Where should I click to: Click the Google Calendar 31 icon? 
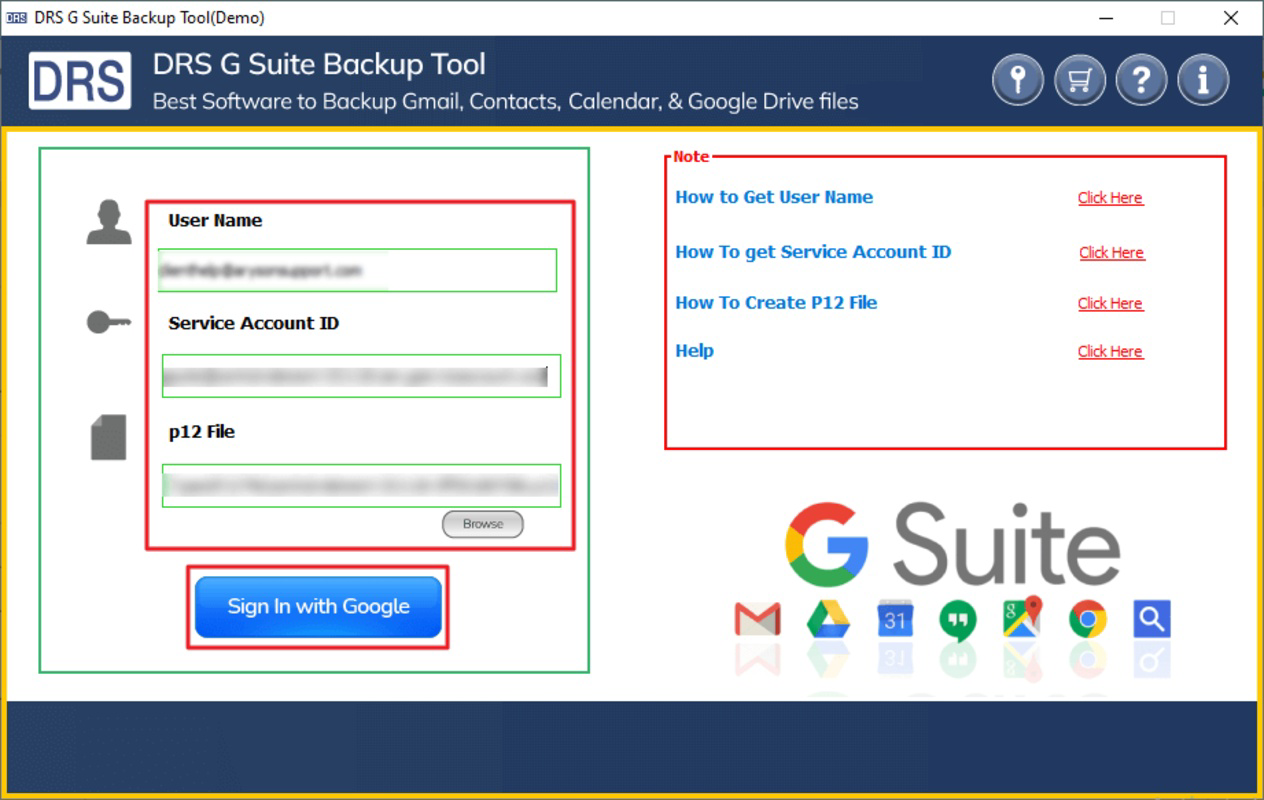click(894, 620)
